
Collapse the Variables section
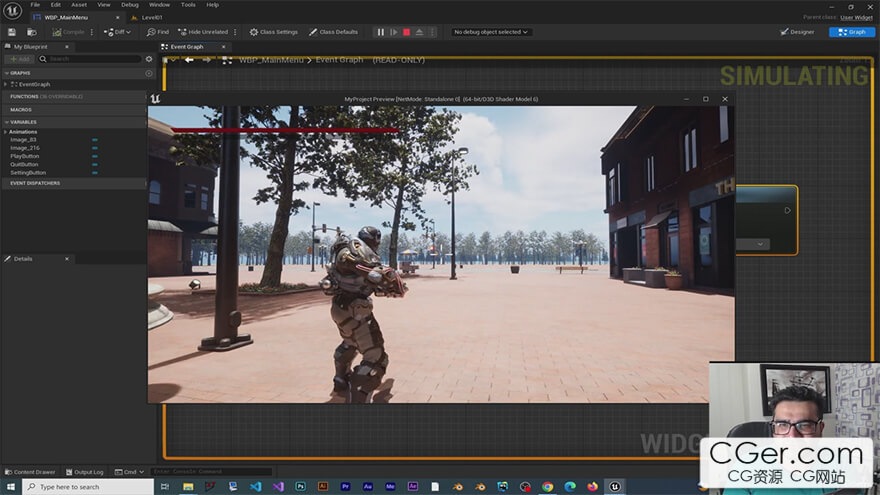pyautogui.click(x=7, y=122)
